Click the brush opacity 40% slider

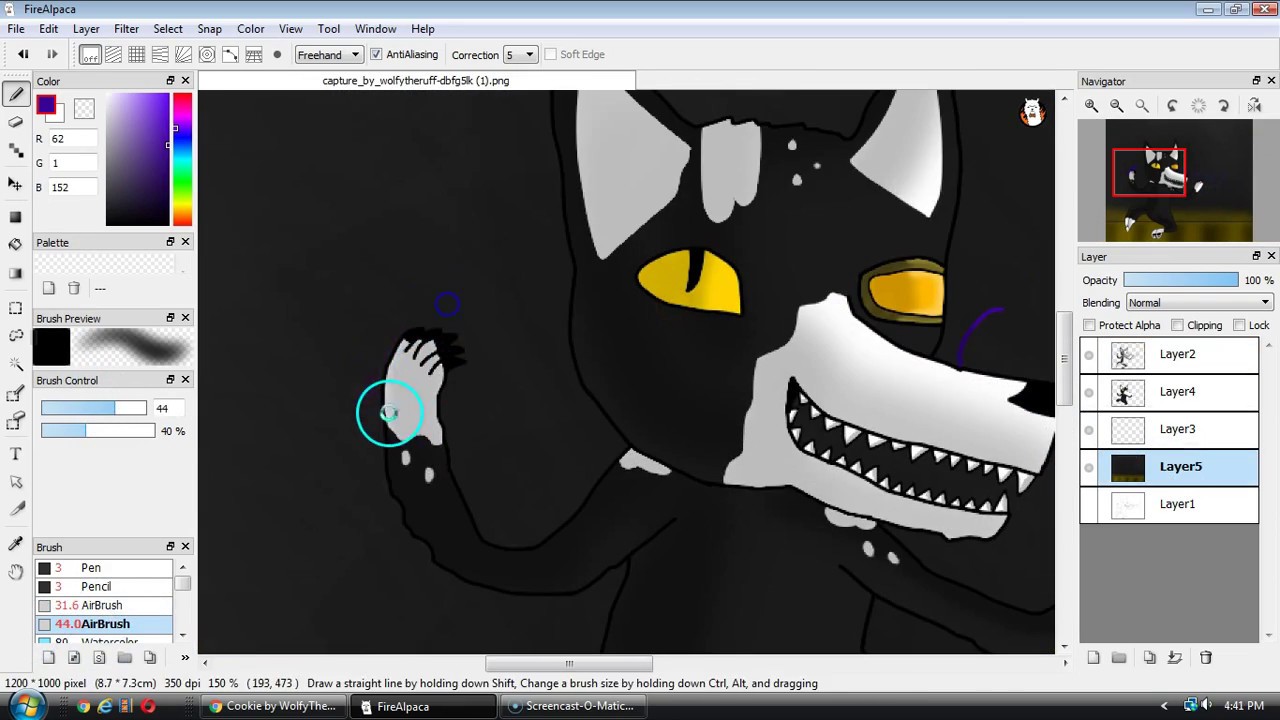[x=98, y=431]
